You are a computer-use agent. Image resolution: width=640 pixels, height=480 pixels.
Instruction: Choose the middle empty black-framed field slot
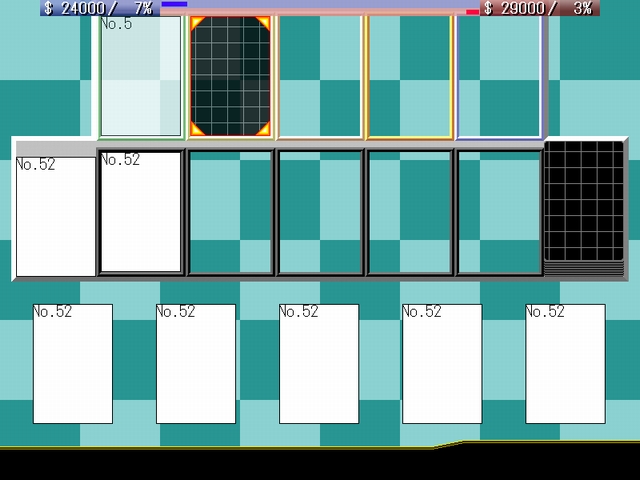(320, 212)
